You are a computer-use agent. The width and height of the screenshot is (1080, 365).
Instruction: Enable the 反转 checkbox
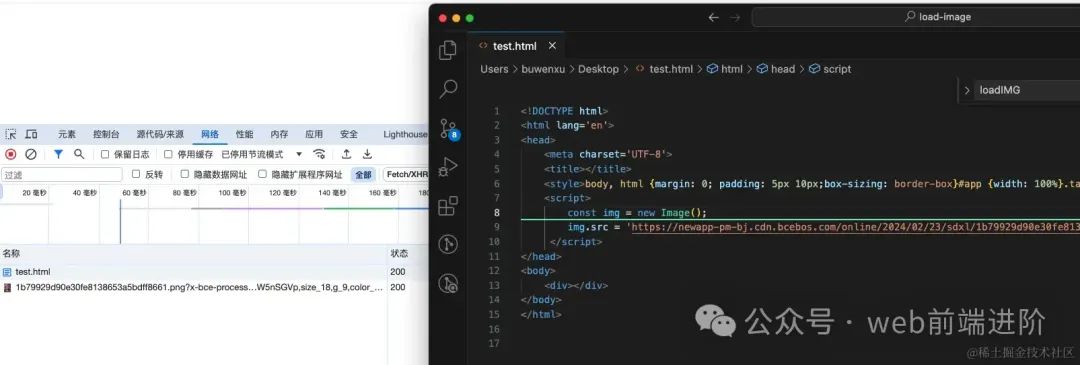click(136, 174)
